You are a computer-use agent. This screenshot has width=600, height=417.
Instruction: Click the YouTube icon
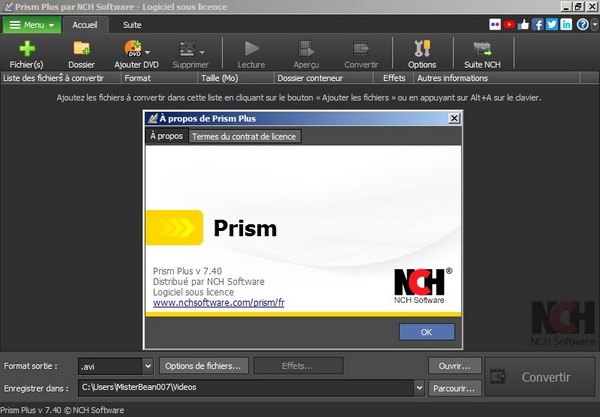pyautogui.click(x=509, y=25)
